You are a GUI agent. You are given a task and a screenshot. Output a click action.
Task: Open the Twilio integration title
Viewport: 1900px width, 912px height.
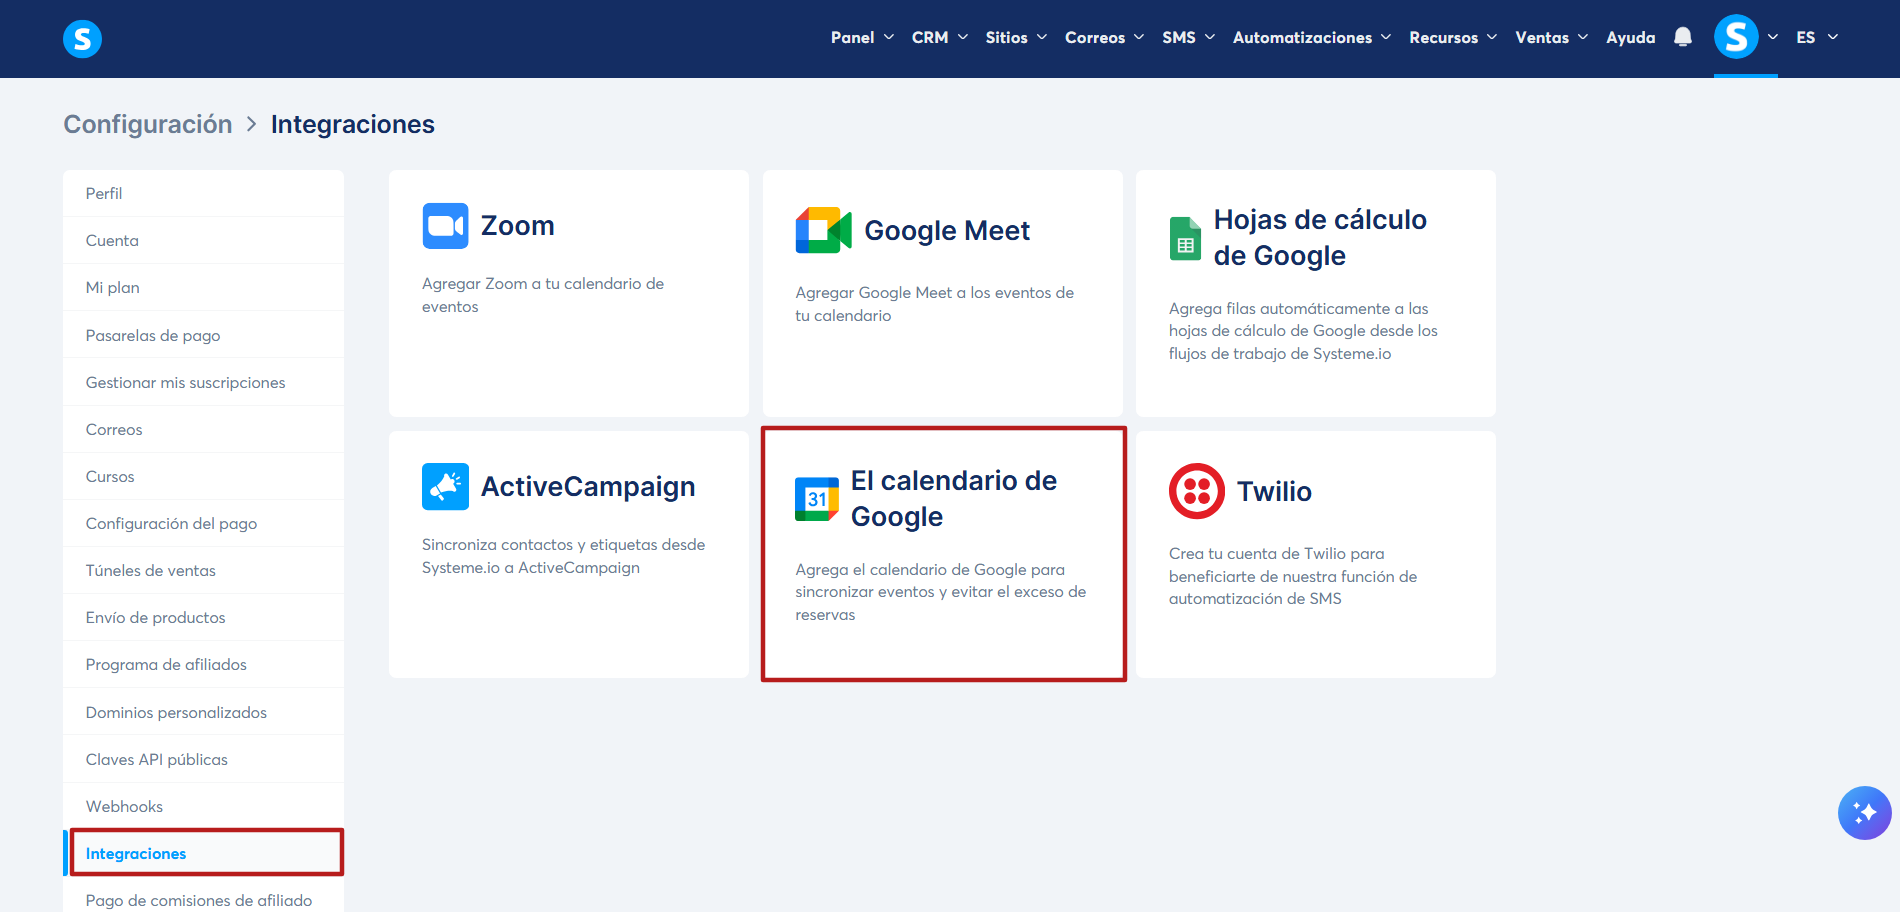(x=1274, y=491)
